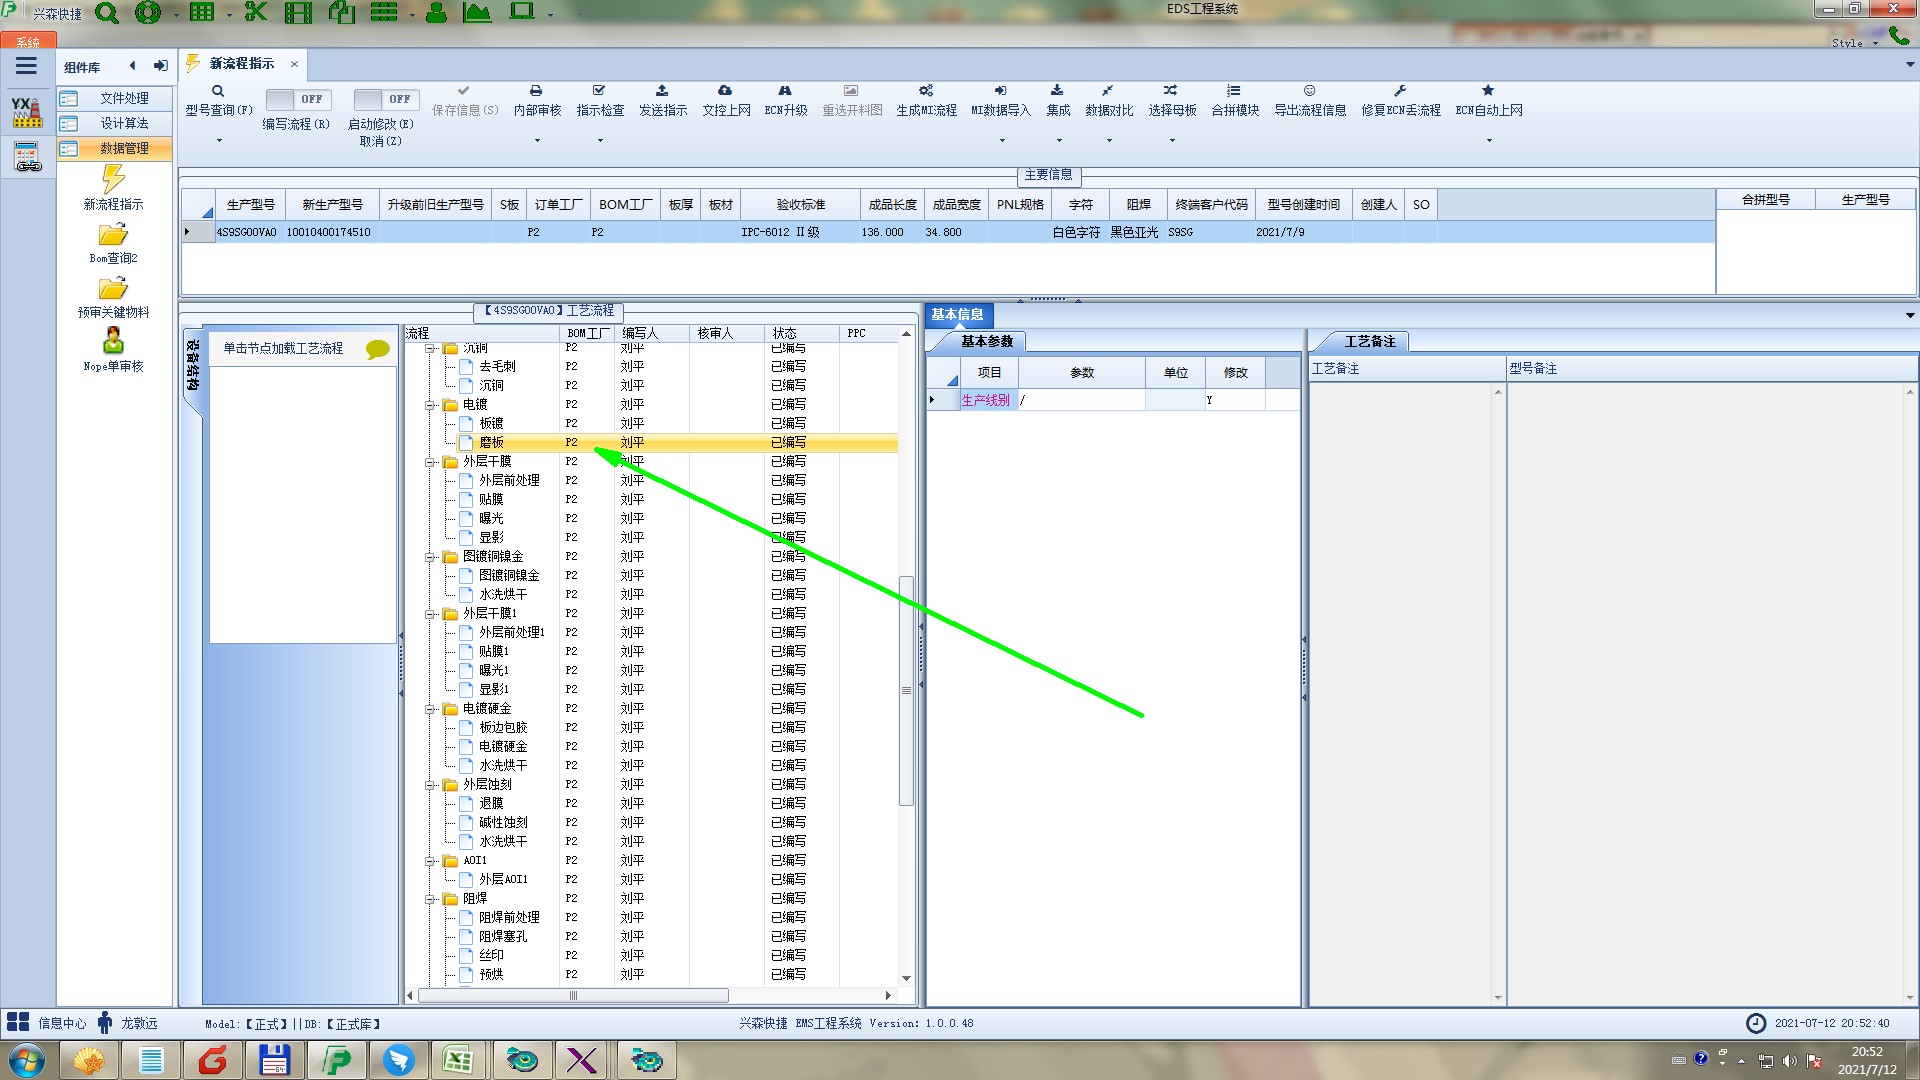Open dropdown arrow under 型号查询

(219, 140)
